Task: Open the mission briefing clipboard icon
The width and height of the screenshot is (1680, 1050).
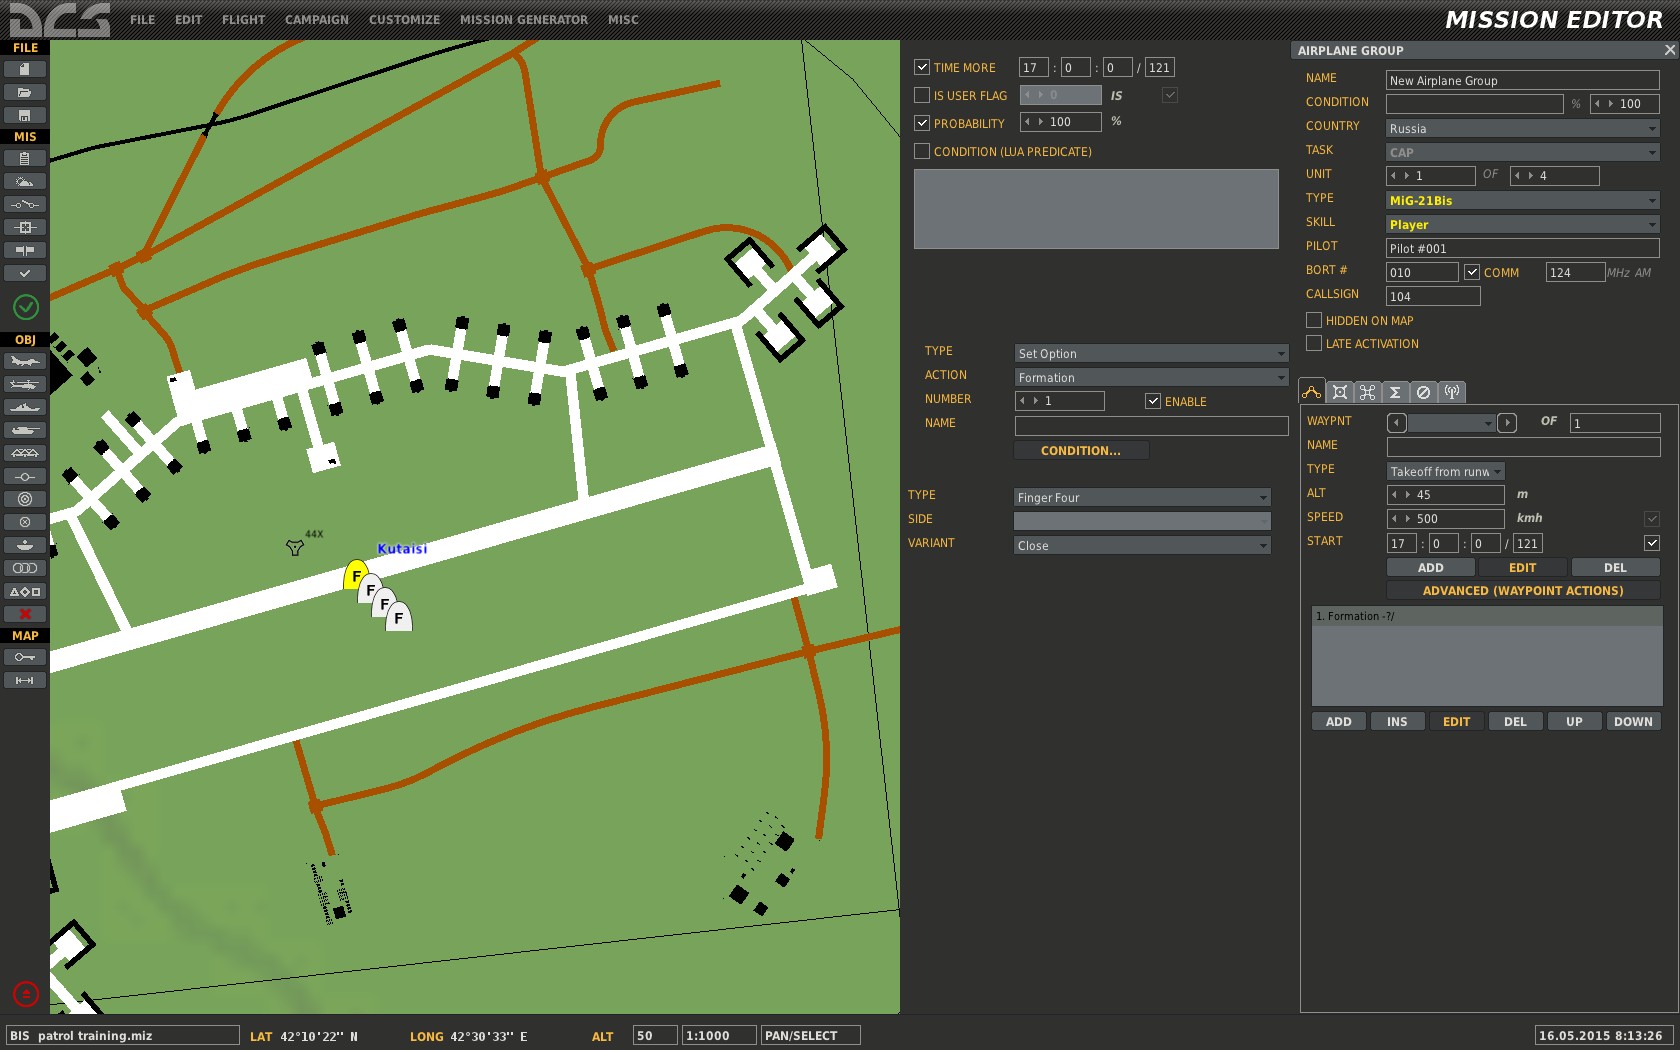Action: click(x=25, y=158)
